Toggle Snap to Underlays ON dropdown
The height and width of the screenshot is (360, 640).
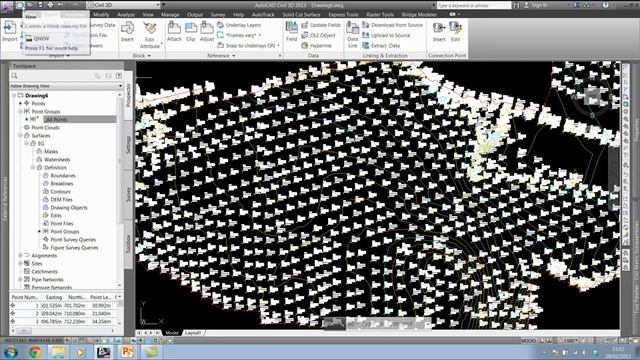click(x=279, y=46)
